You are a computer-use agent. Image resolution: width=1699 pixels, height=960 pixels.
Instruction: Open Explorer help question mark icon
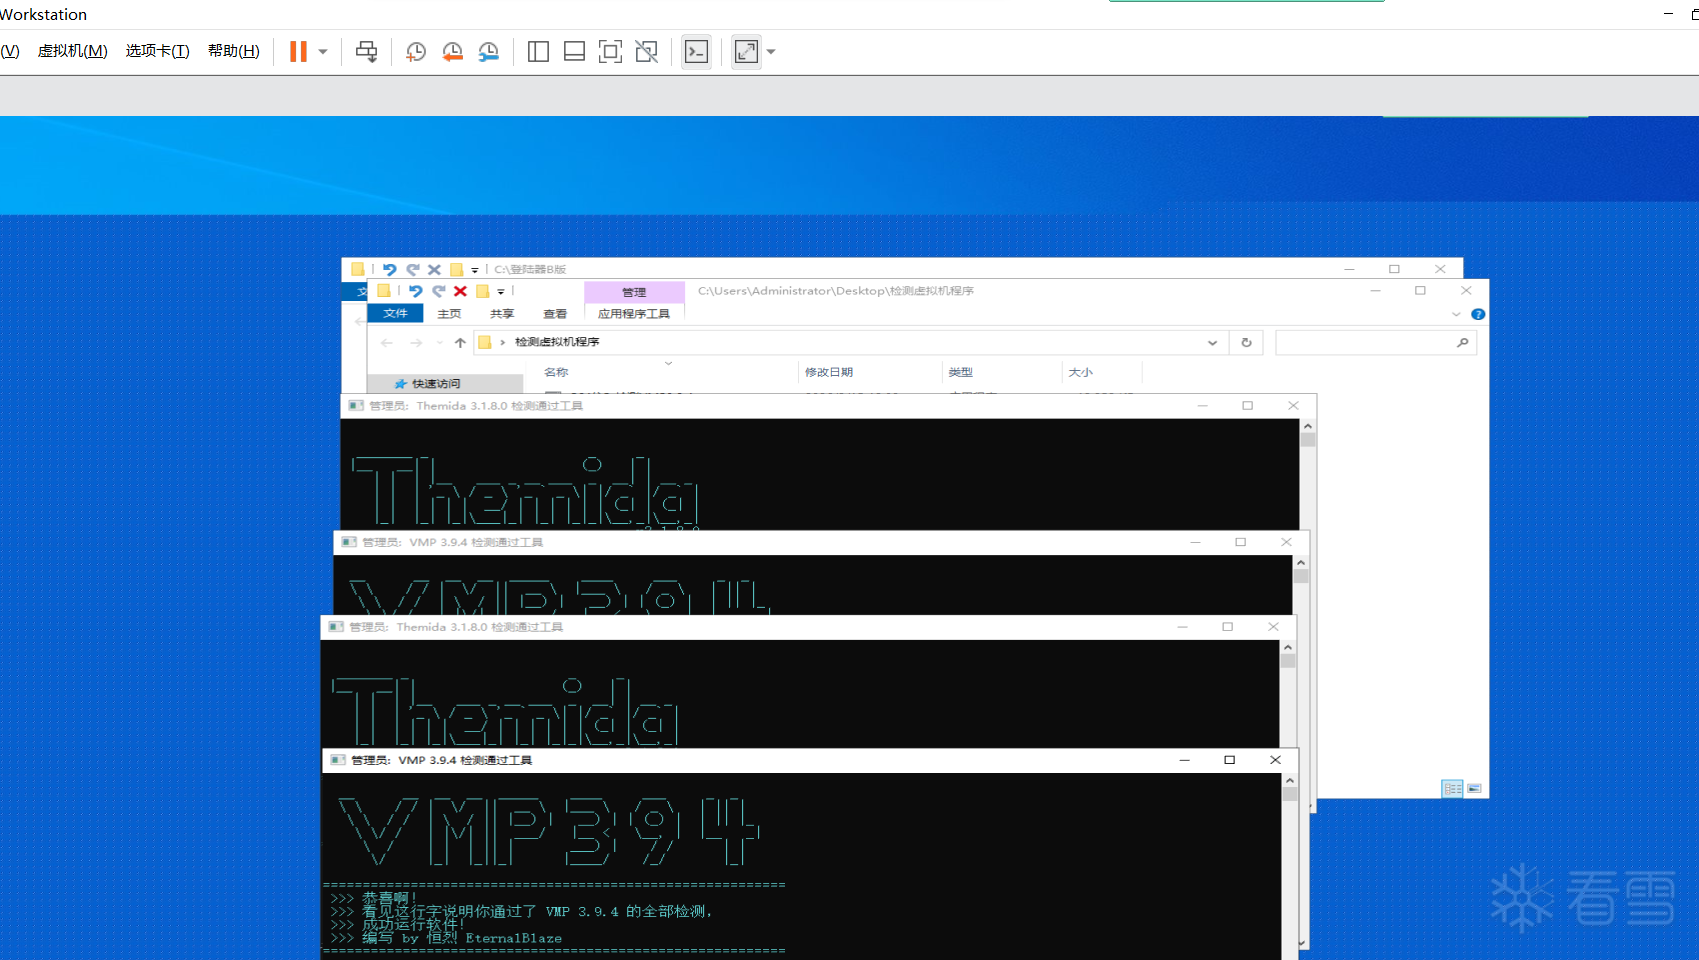coord(1478,314)
